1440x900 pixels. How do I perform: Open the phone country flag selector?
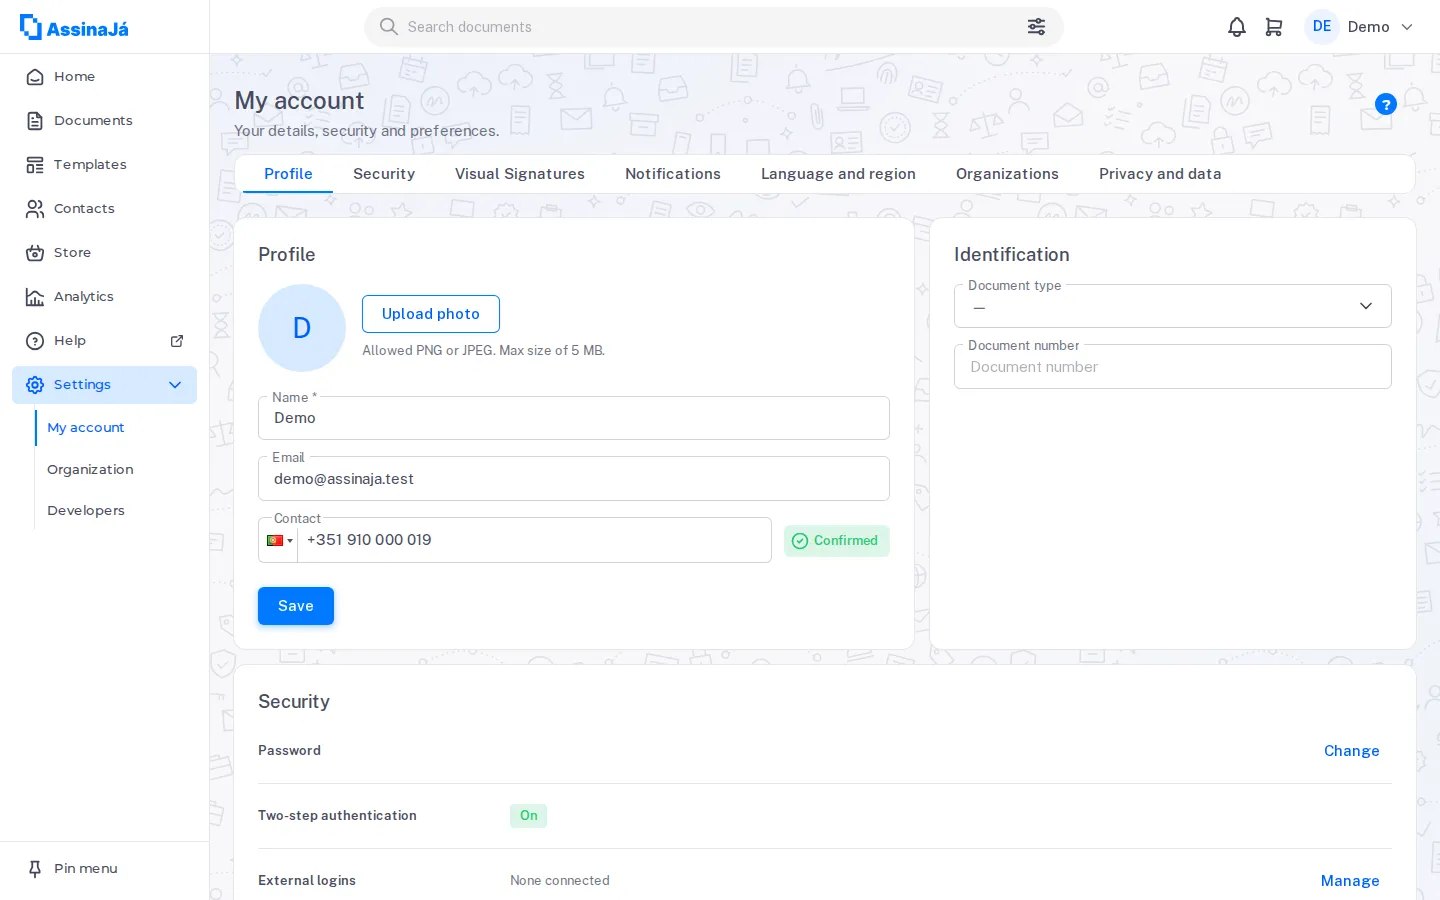pos(279,541)
